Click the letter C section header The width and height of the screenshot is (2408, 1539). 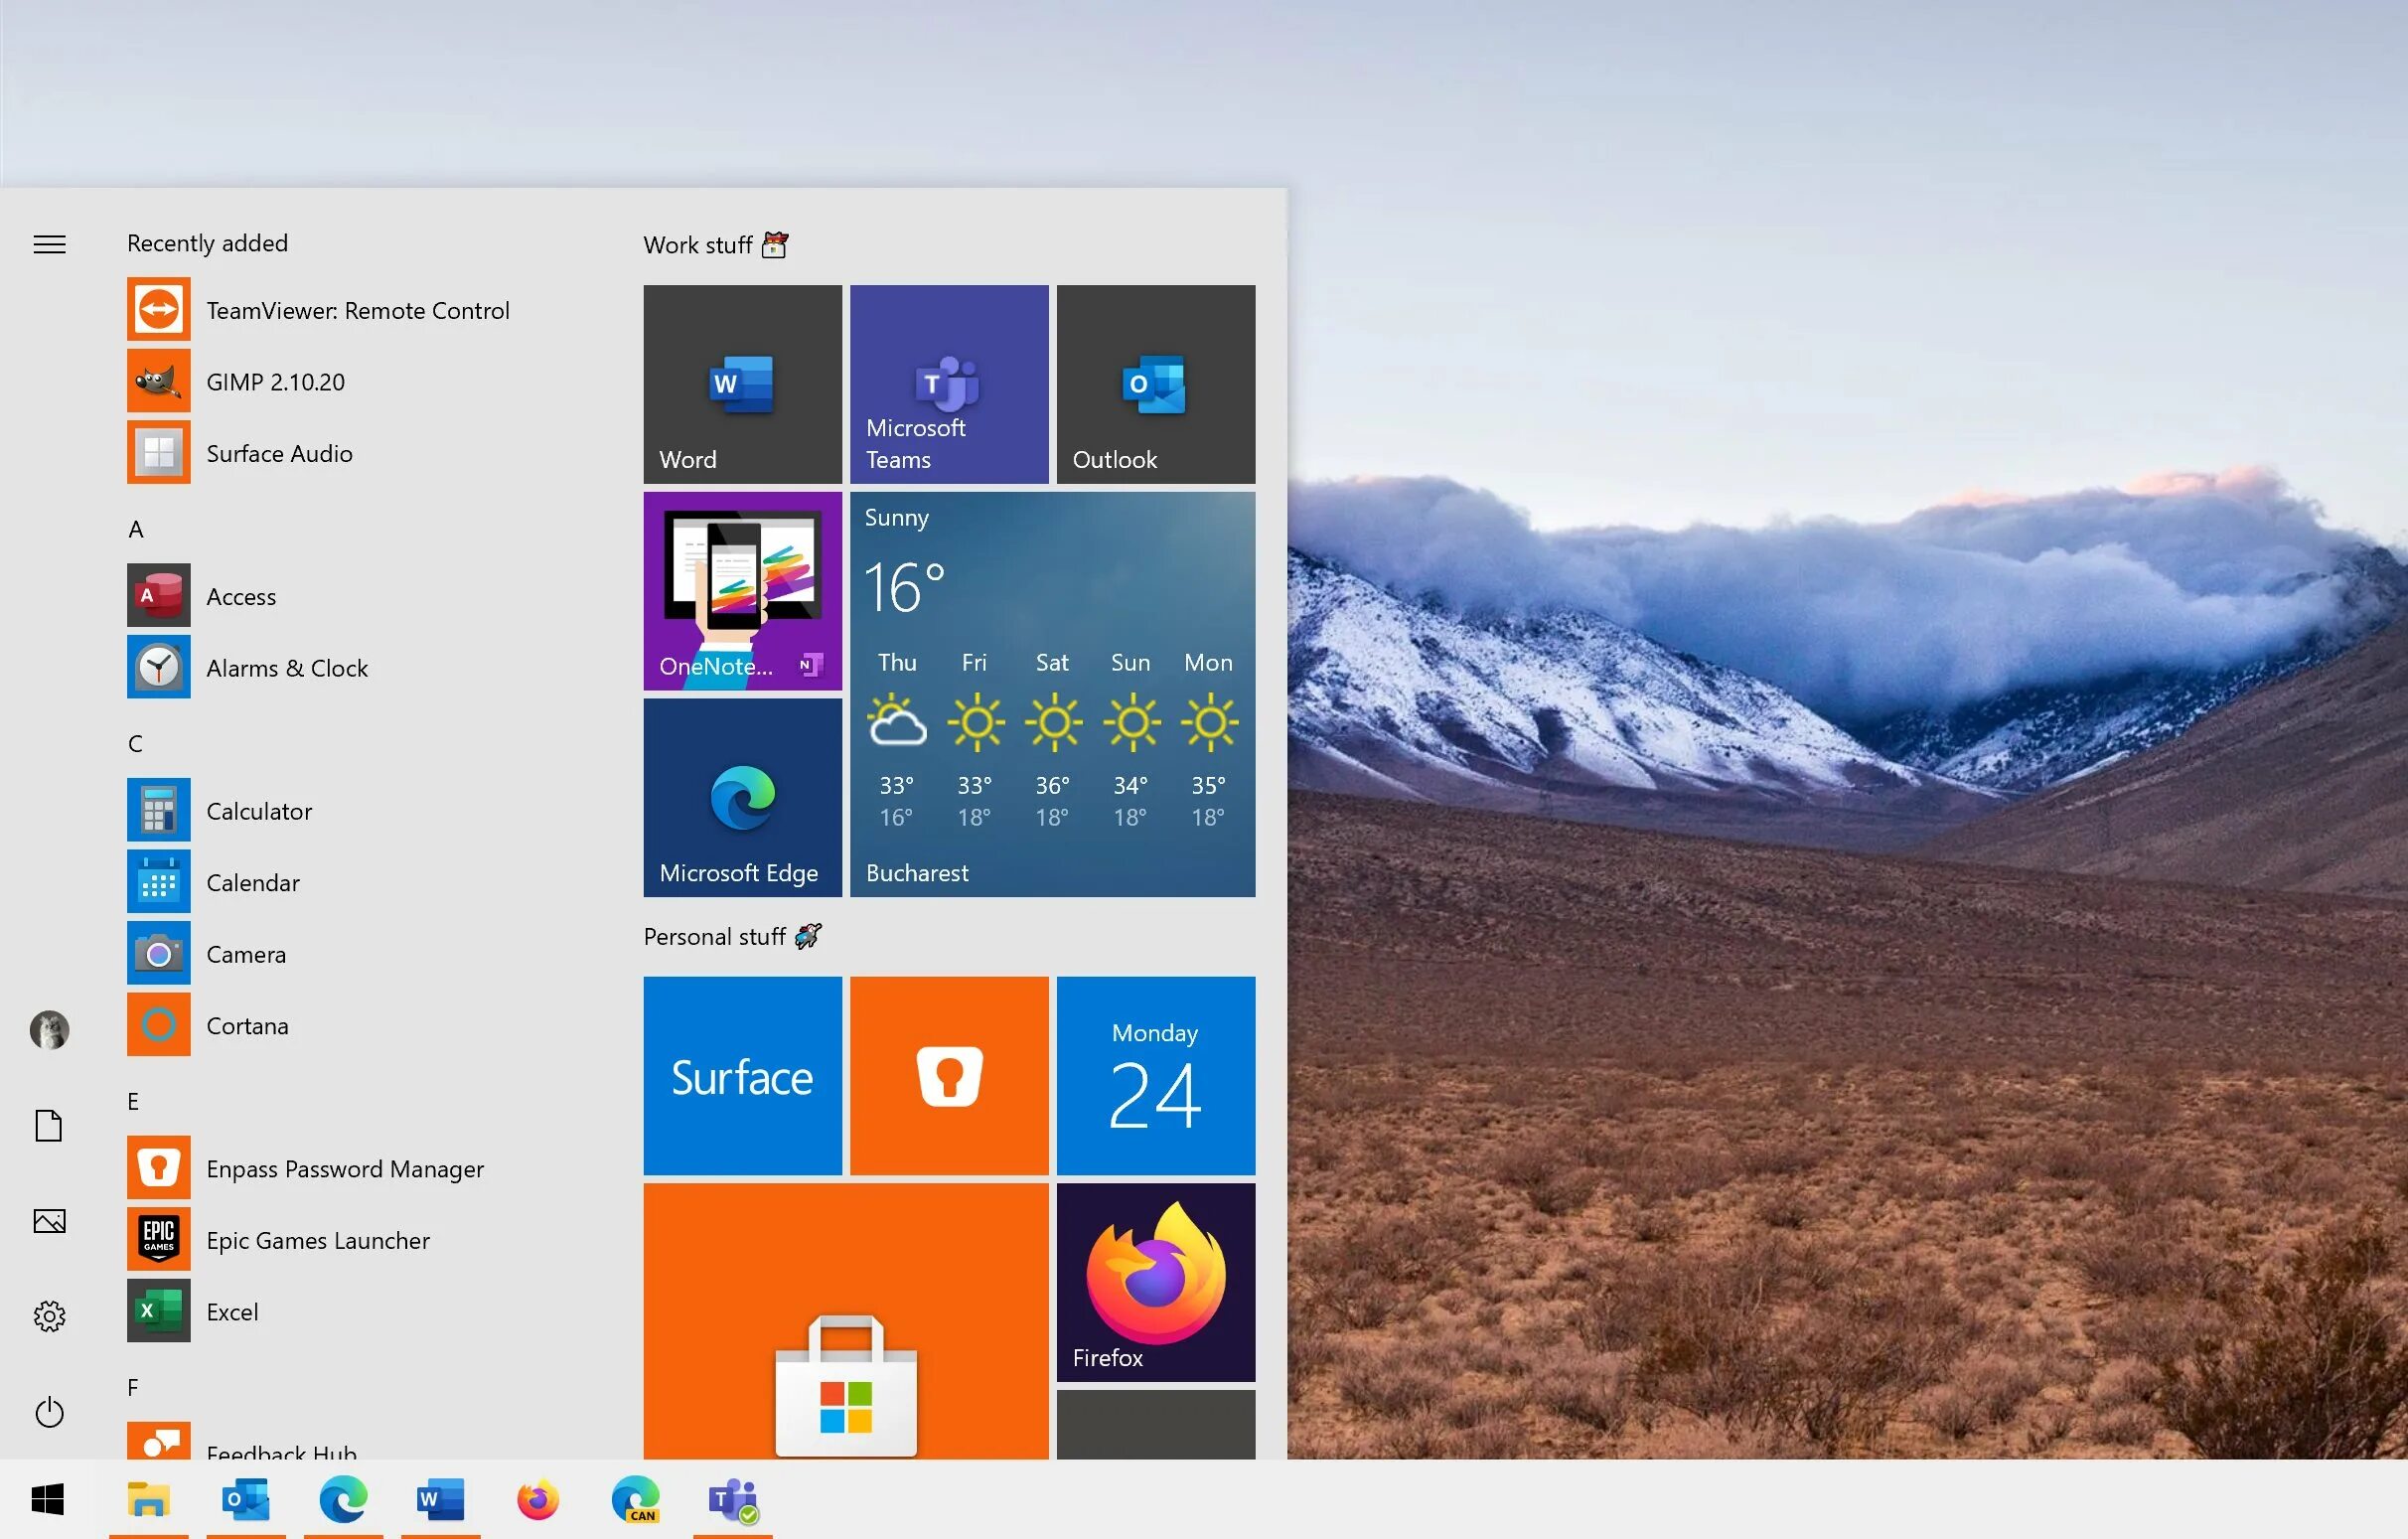click(135, 744)
